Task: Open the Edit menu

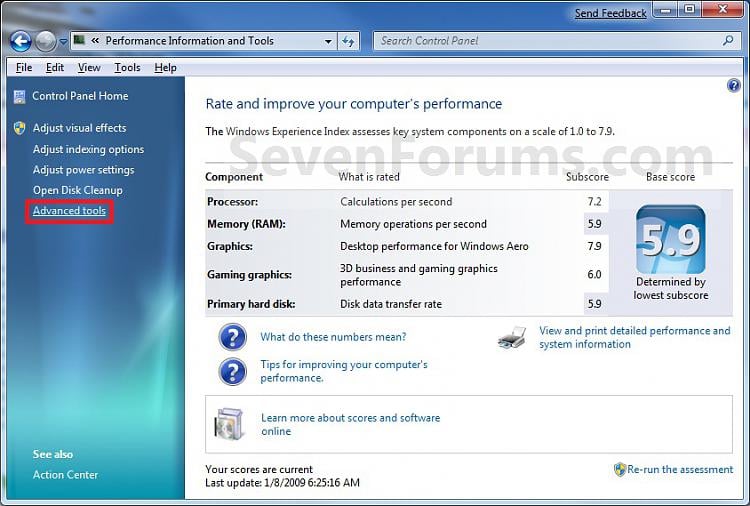Action: point(55,67)
